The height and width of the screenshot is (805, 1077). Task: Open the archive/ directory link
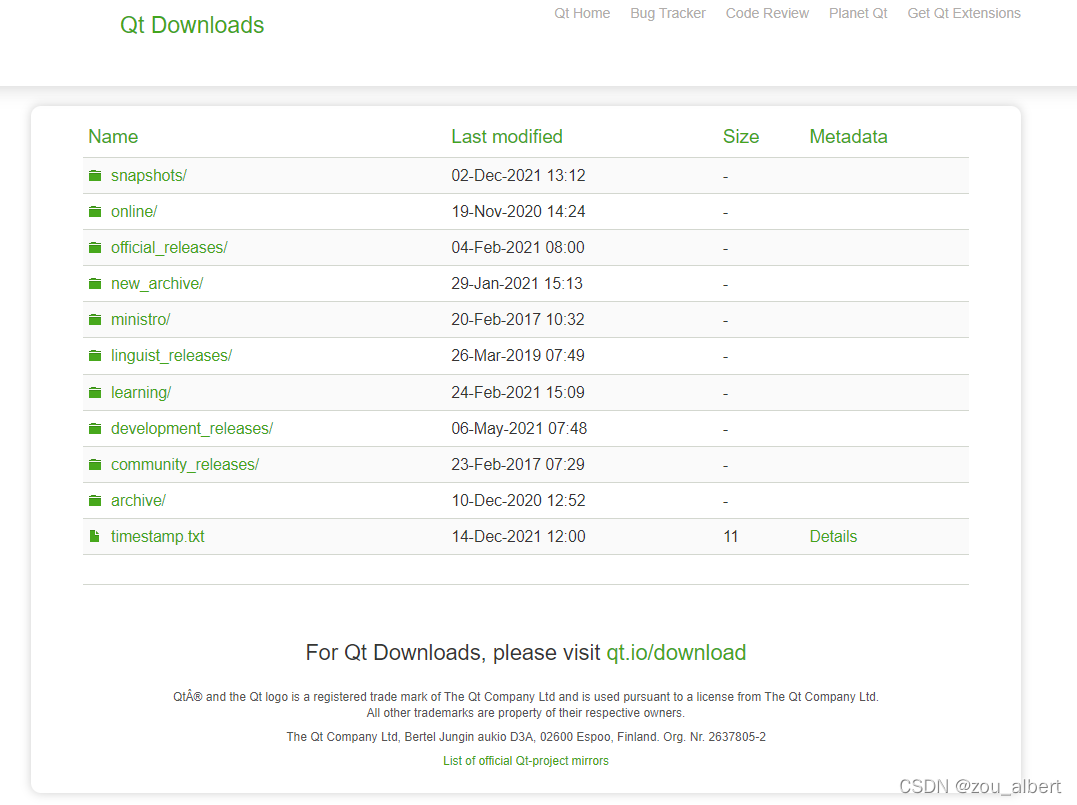[x=138, y=501]
